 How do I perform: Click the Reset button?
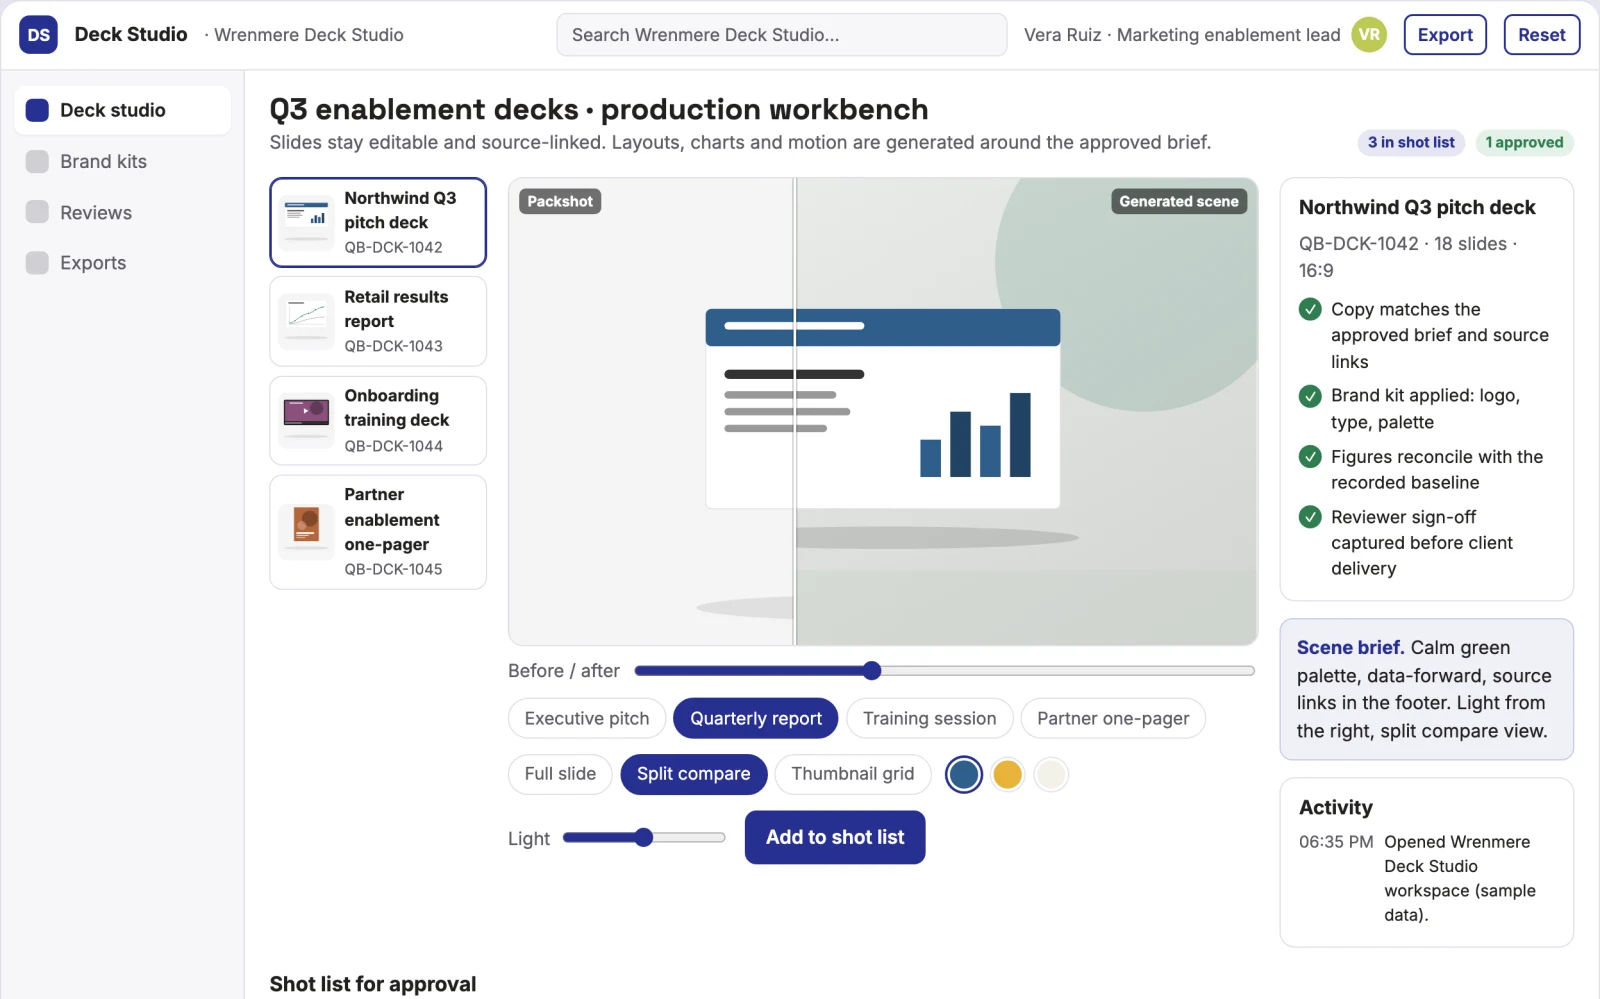[1541, 35]
